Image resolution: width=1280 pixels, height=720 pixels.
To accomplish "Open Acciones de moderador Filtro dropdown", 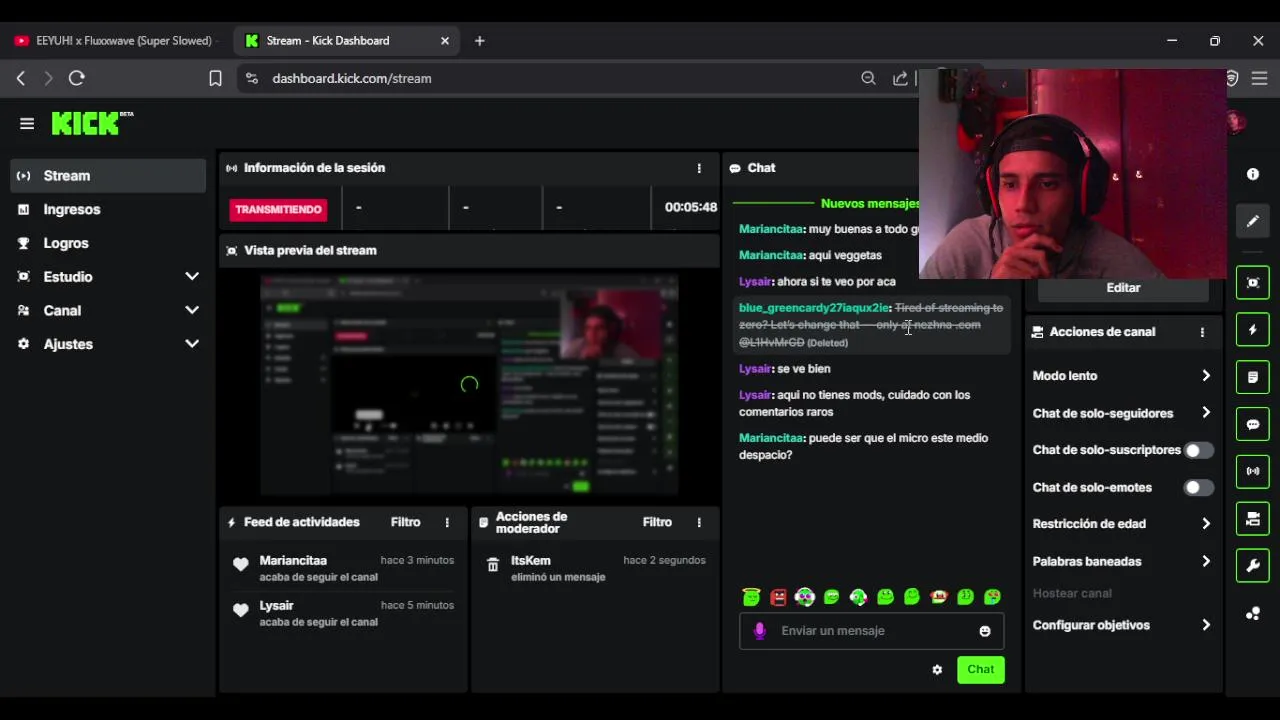I will point(657,522).
